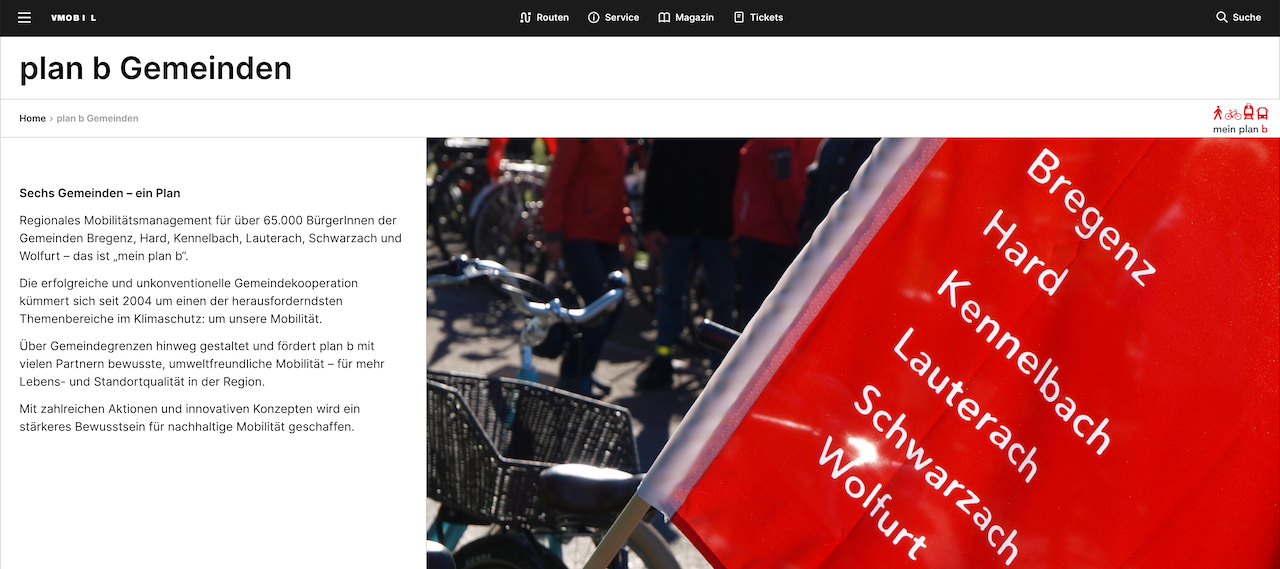
Task: Click the info circle icon beside Service
Action: point(594,18)
